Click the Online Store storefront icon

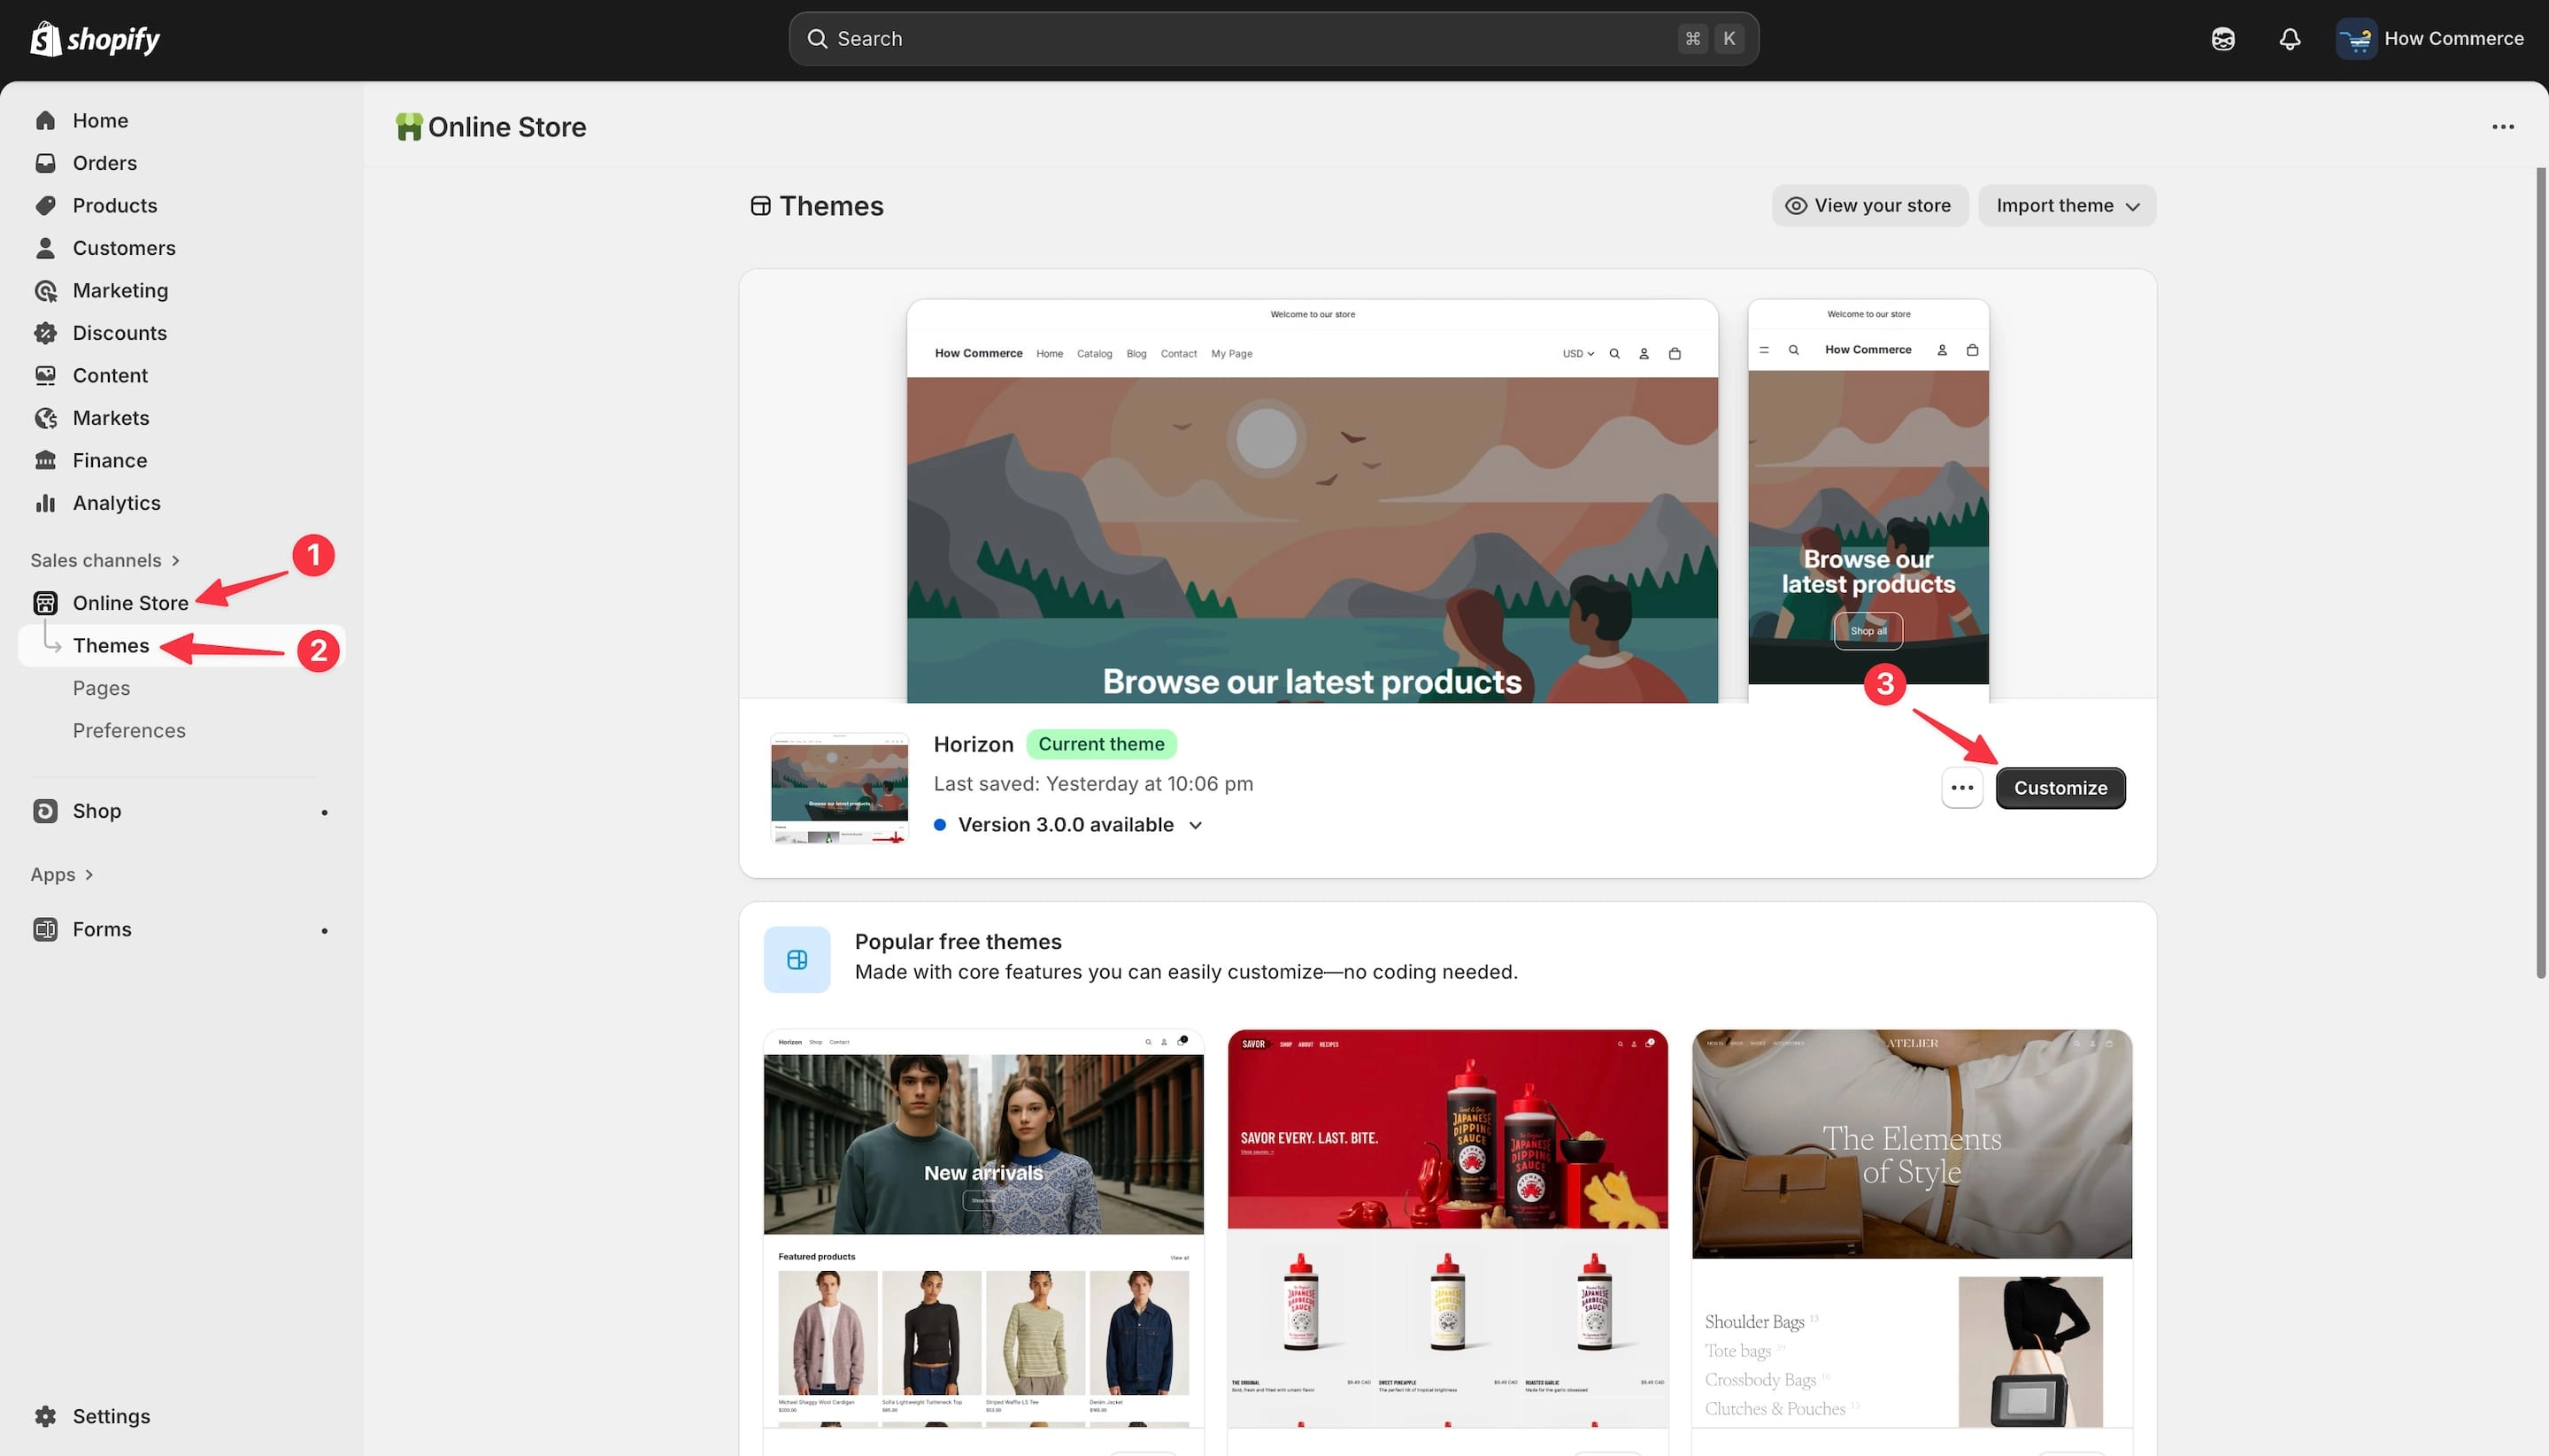click(45, 603)
